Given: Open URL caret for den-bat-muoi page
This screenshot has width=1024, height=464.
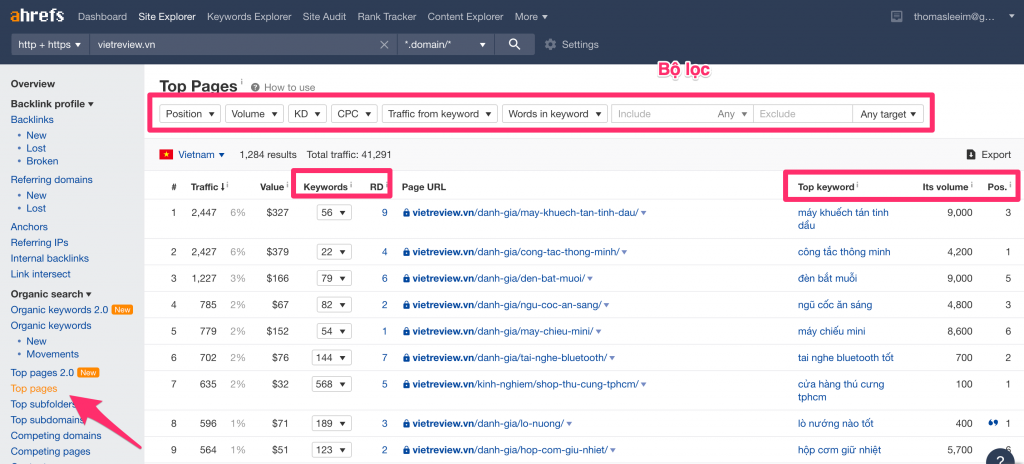Looking at the screenshot, I should click(590, 278).
